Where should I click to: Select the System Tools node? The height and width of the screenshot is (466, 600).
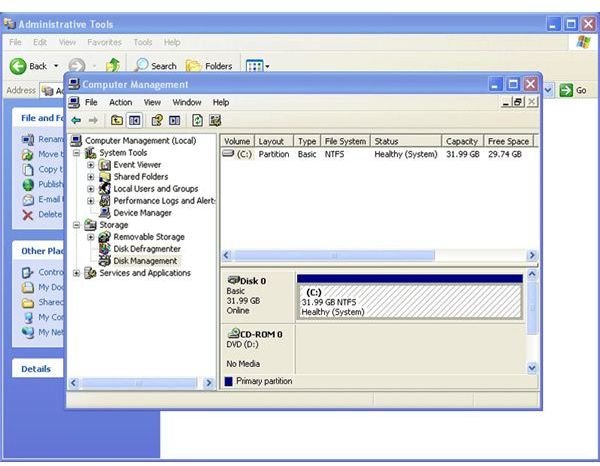(123, 153)
